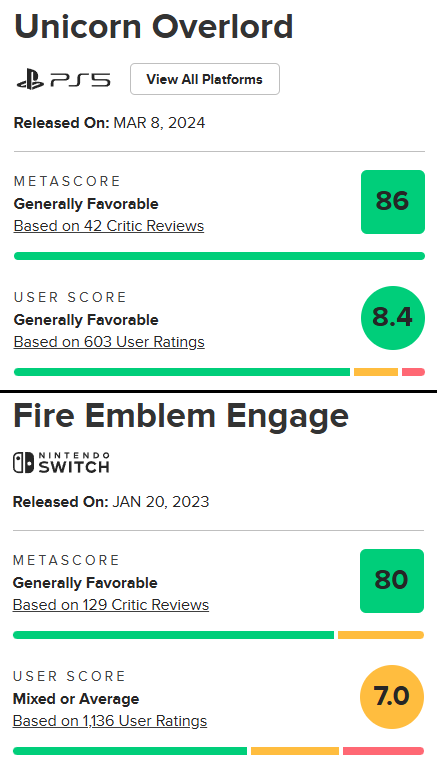Click green segment of Fire Emblem user bar
The image size is (437, 761).
pyautogui.click(x=130, y=751)
